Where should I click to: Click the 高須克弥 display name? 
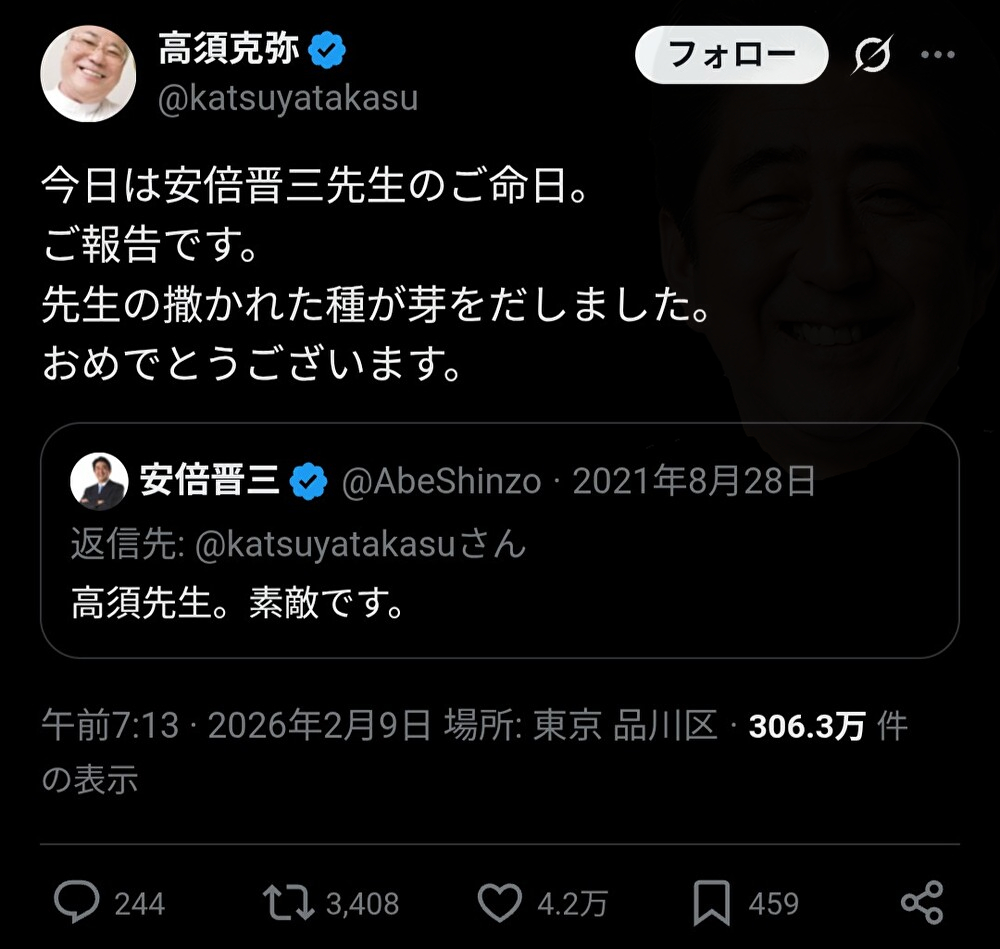(x=229, y=49)
